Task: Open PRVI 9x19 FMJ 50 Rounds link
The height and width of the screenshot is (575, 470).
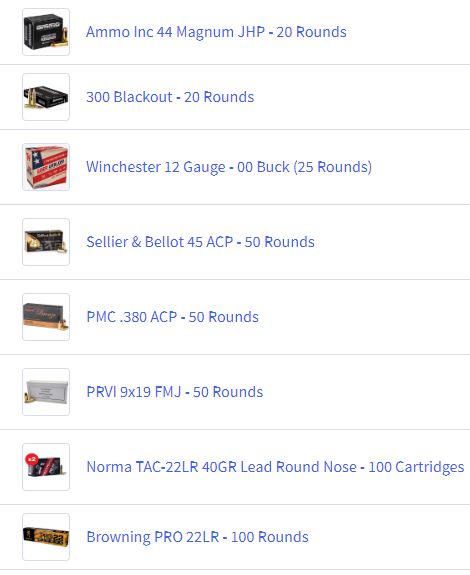Action: [x=175, y=392]
